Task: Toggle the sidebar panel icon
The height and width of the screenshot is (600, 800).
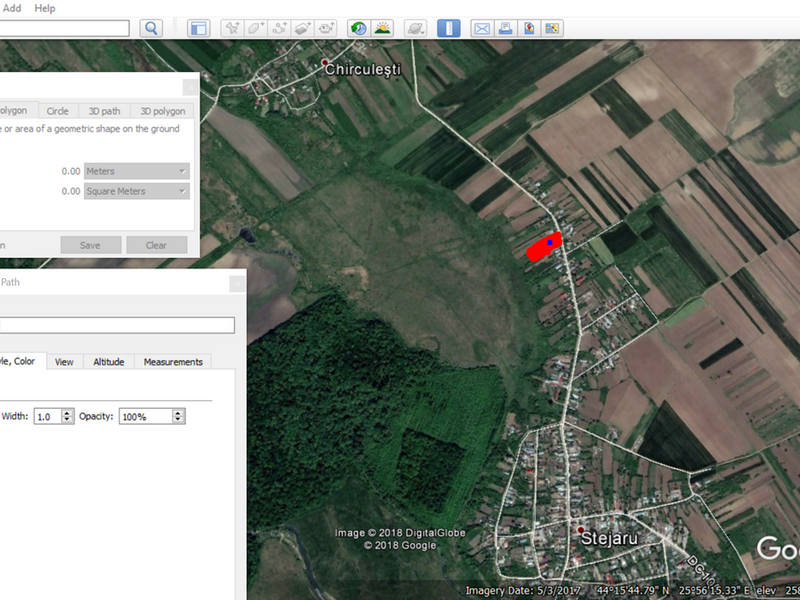Action: tap(198, 28)
